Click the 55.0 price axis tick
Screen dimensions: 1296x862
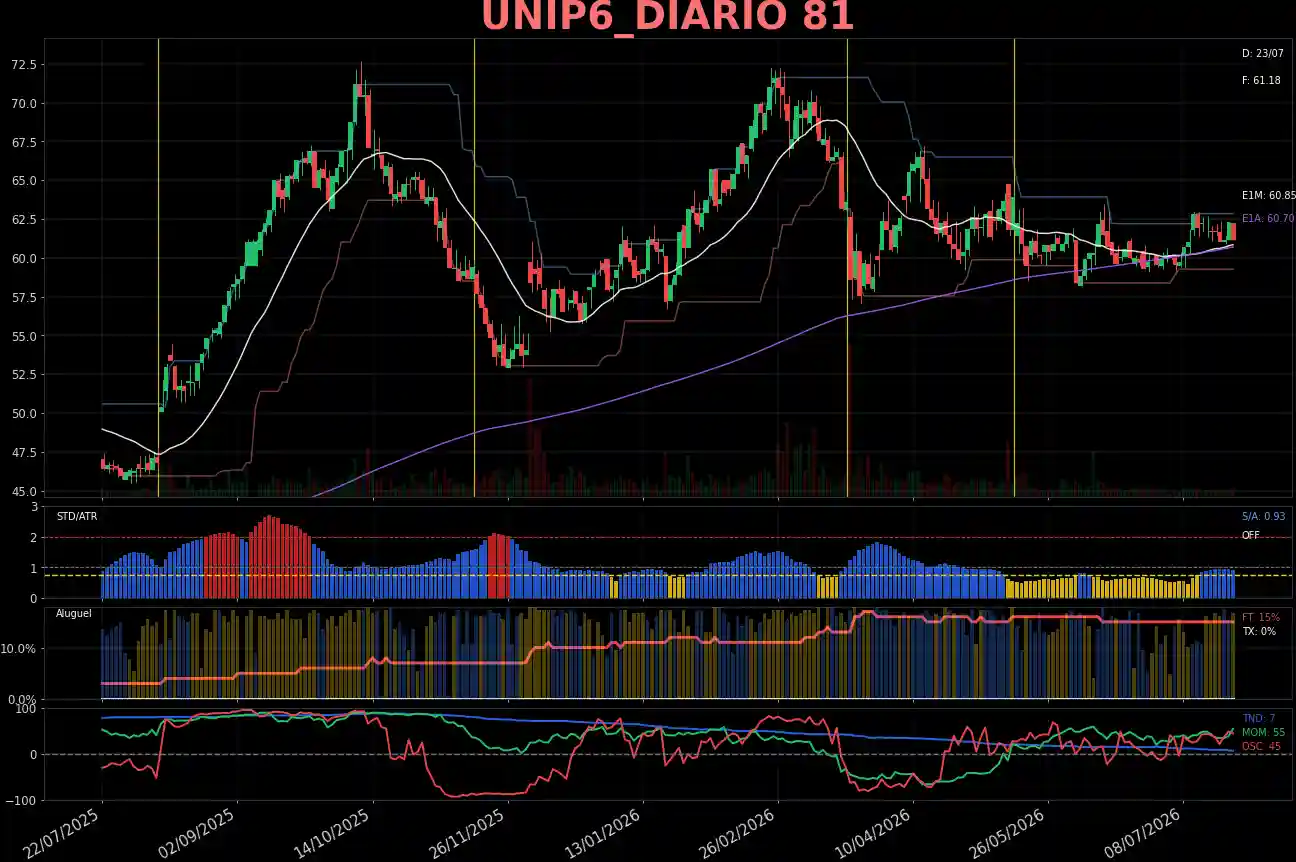click(24, 336)
